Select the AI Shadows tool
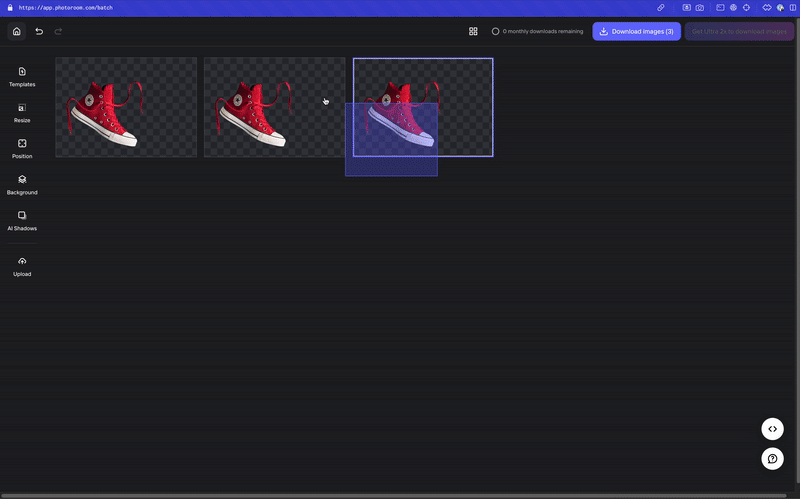The width and height of the screenshot is (800, 499). [x=22, y=220]
